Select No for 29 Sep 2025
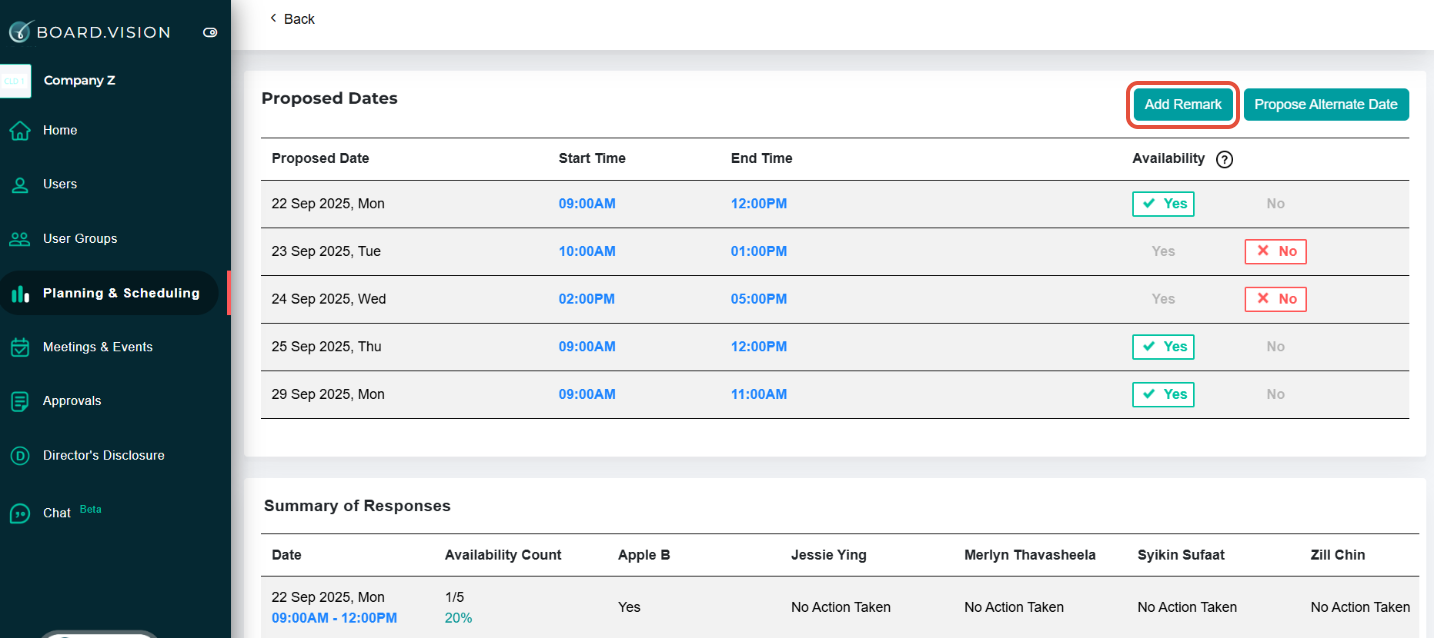Image resolution: width=1434 pixels, height=638 pixels. [1275, 394]
